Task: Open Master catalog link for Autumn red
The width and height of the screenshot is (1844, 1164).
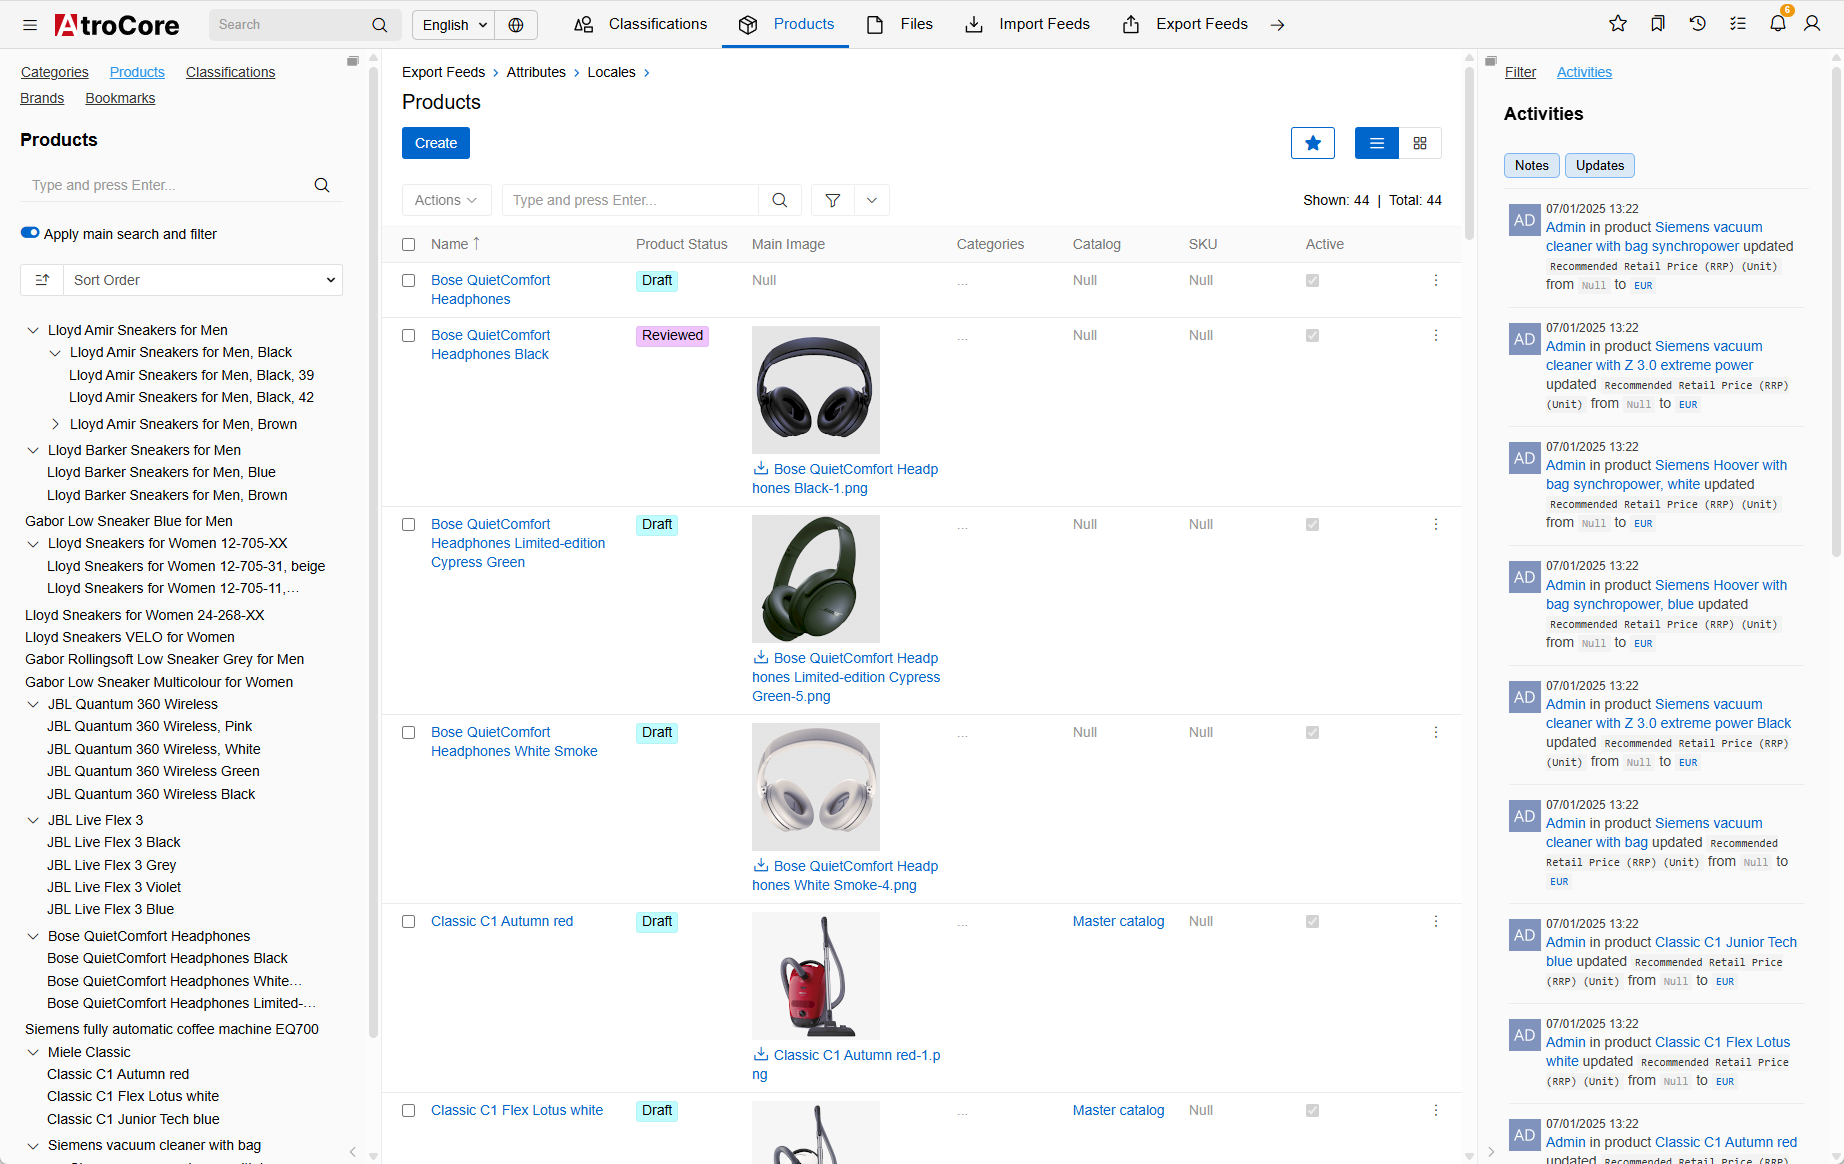Action: [x=1118, y=922]
